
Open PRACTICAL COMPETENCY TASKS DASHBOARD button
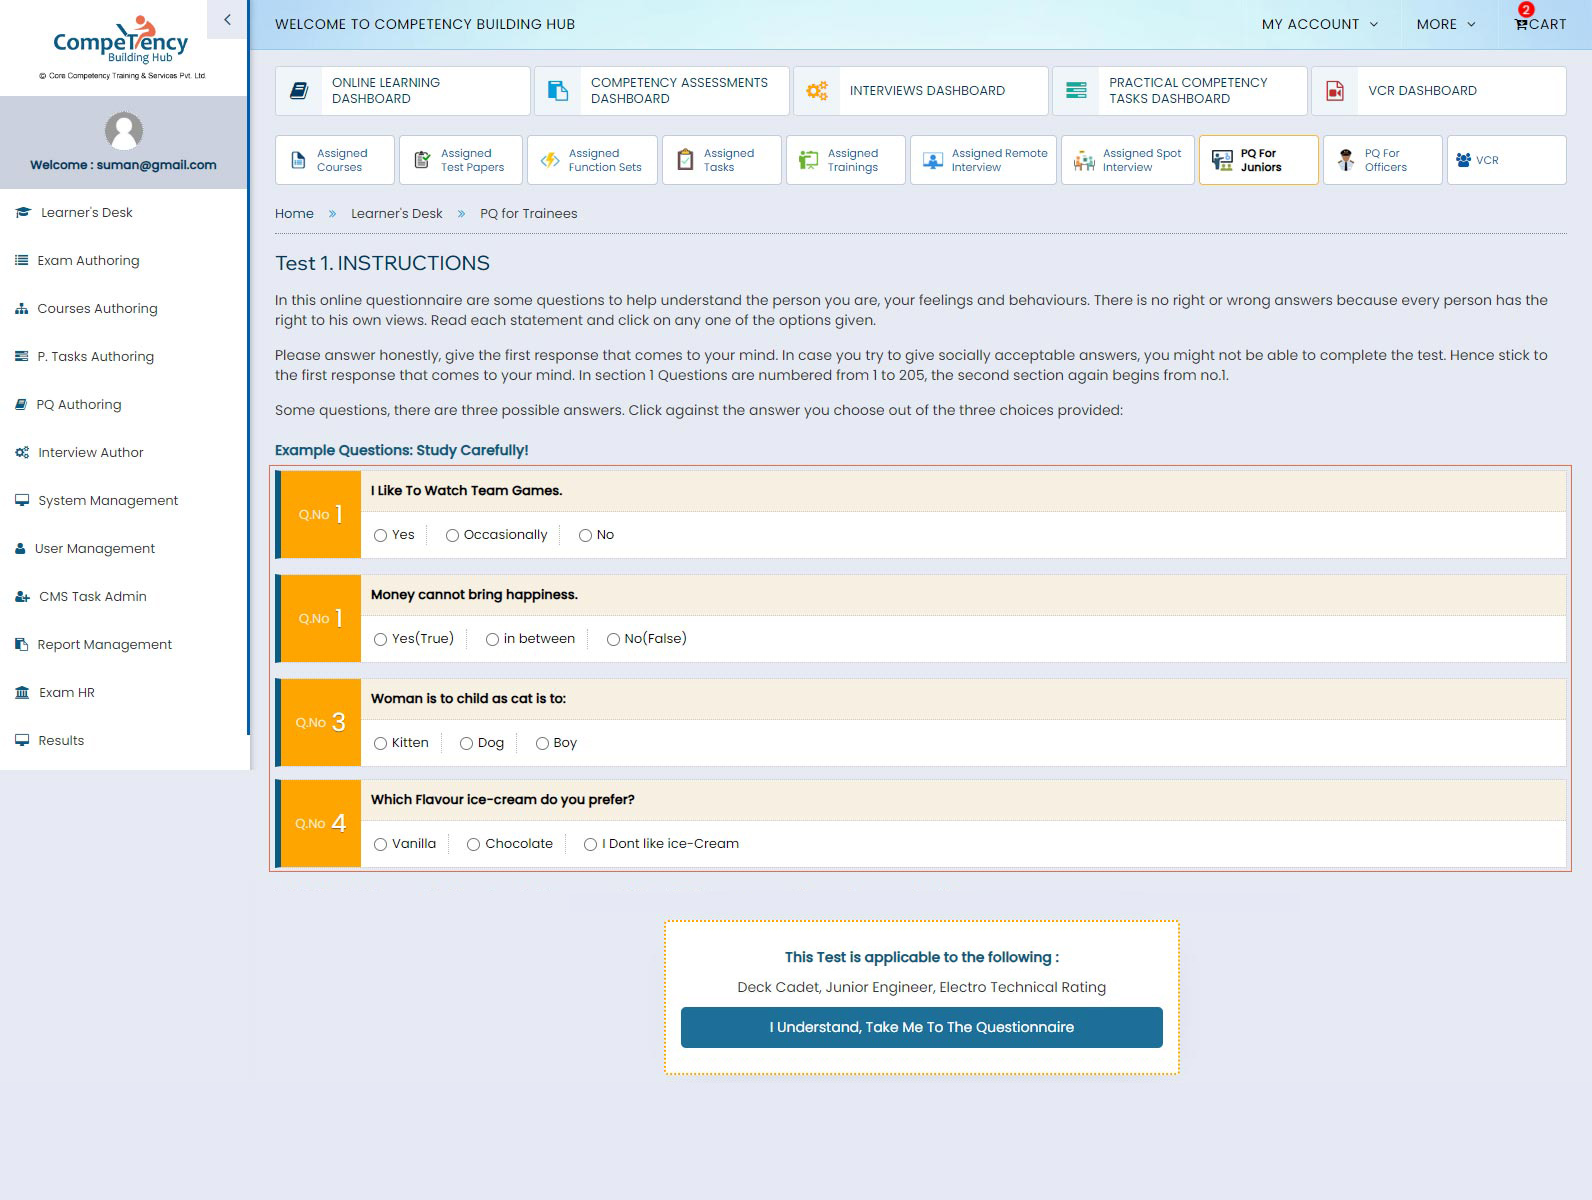point(1180,91)
